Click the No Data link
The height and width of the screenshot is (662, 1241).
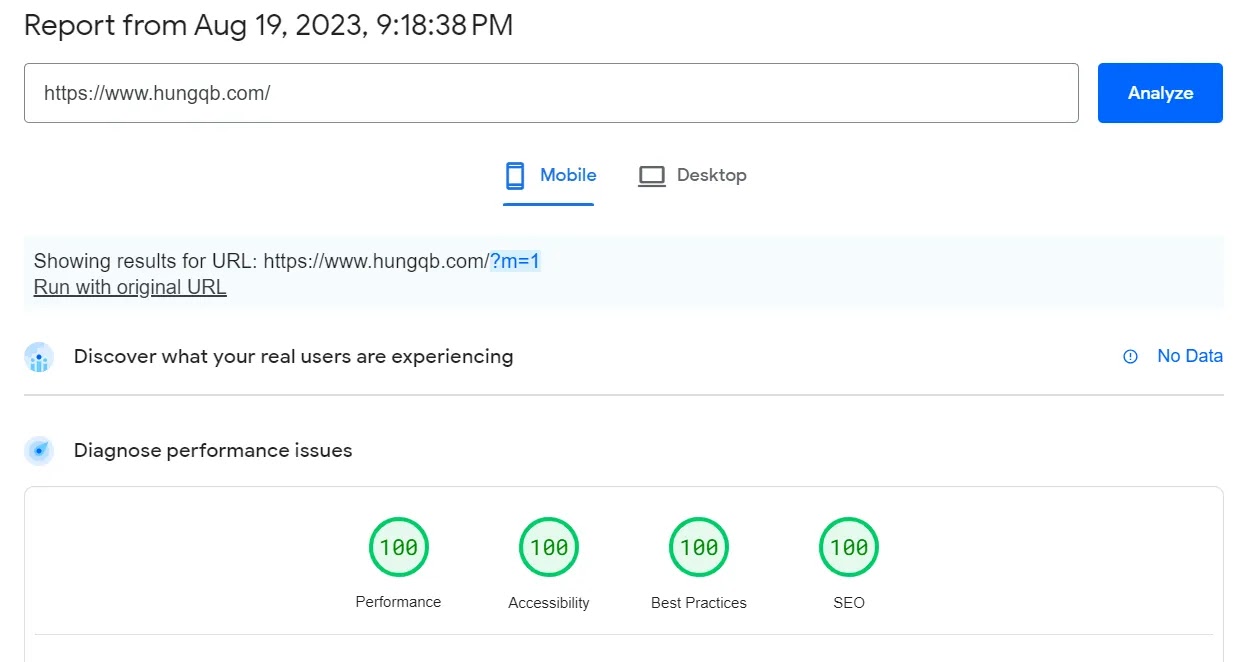1190,356
